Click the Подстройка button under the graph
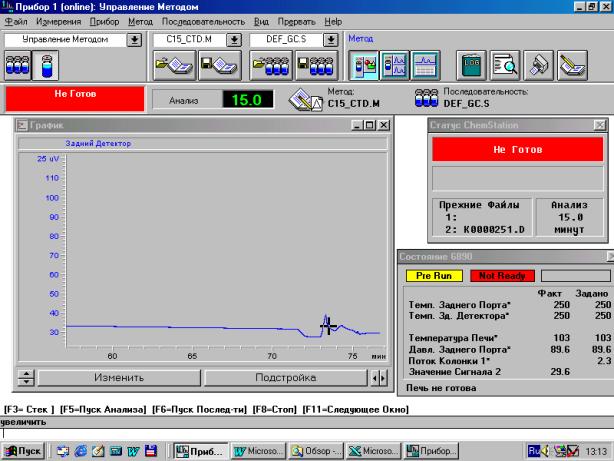 pyautogui.click(x=285, y=378)
